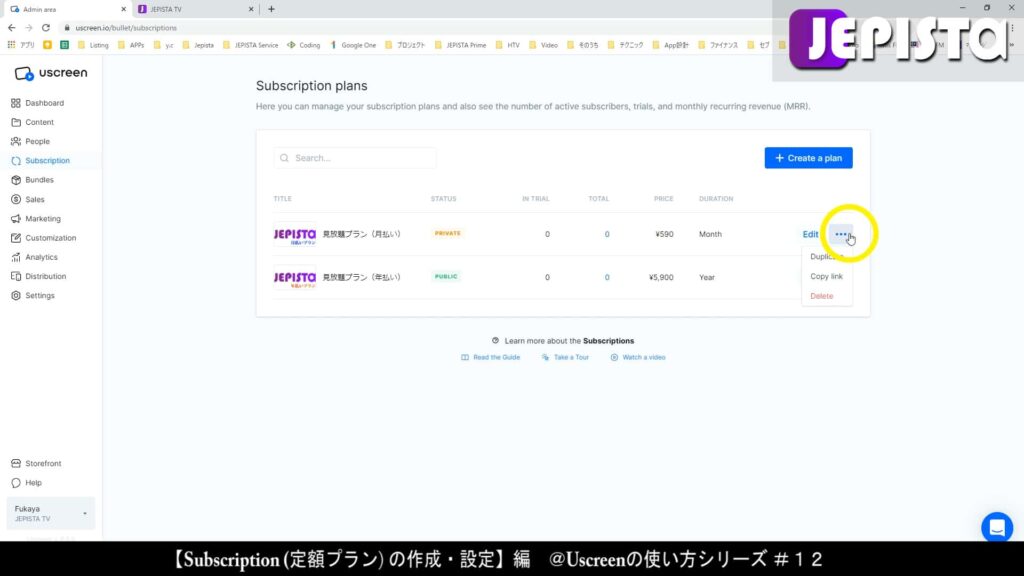
Task: Open total subscribers count for monthly plan
Action: pyautogui.click(x=607, y=234)
